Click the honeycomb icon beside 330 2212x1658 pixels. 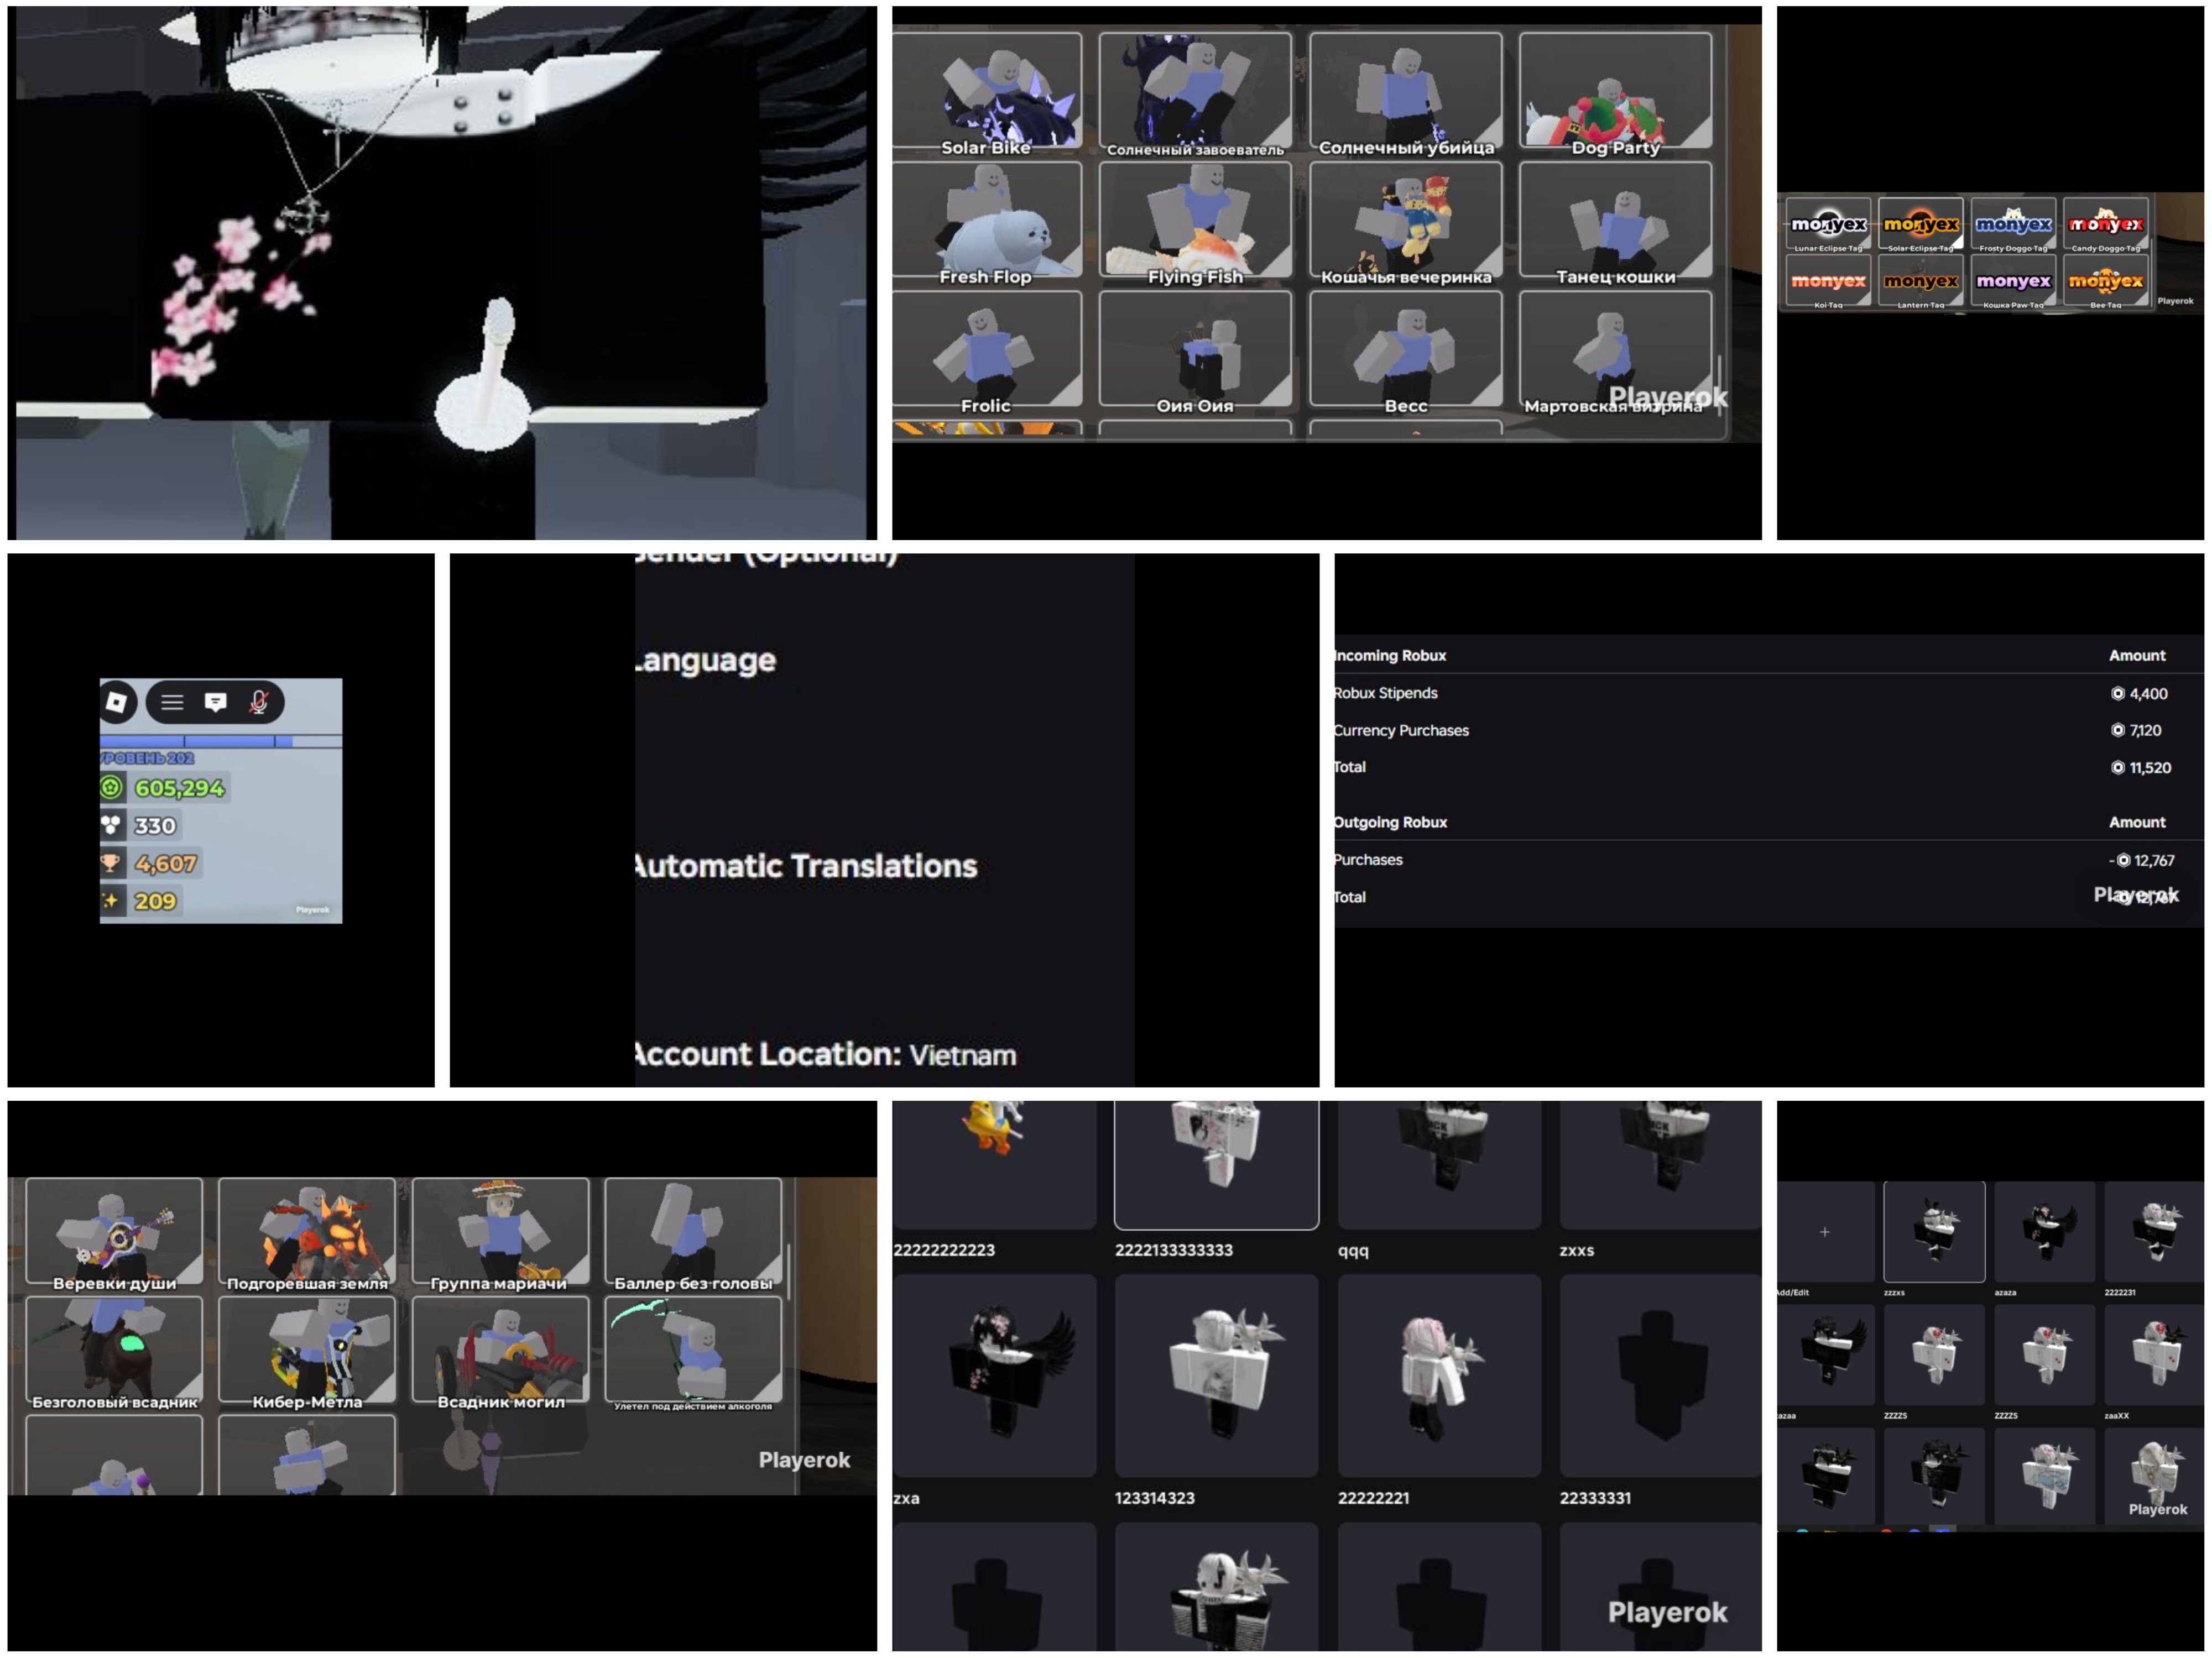[111, 825]
